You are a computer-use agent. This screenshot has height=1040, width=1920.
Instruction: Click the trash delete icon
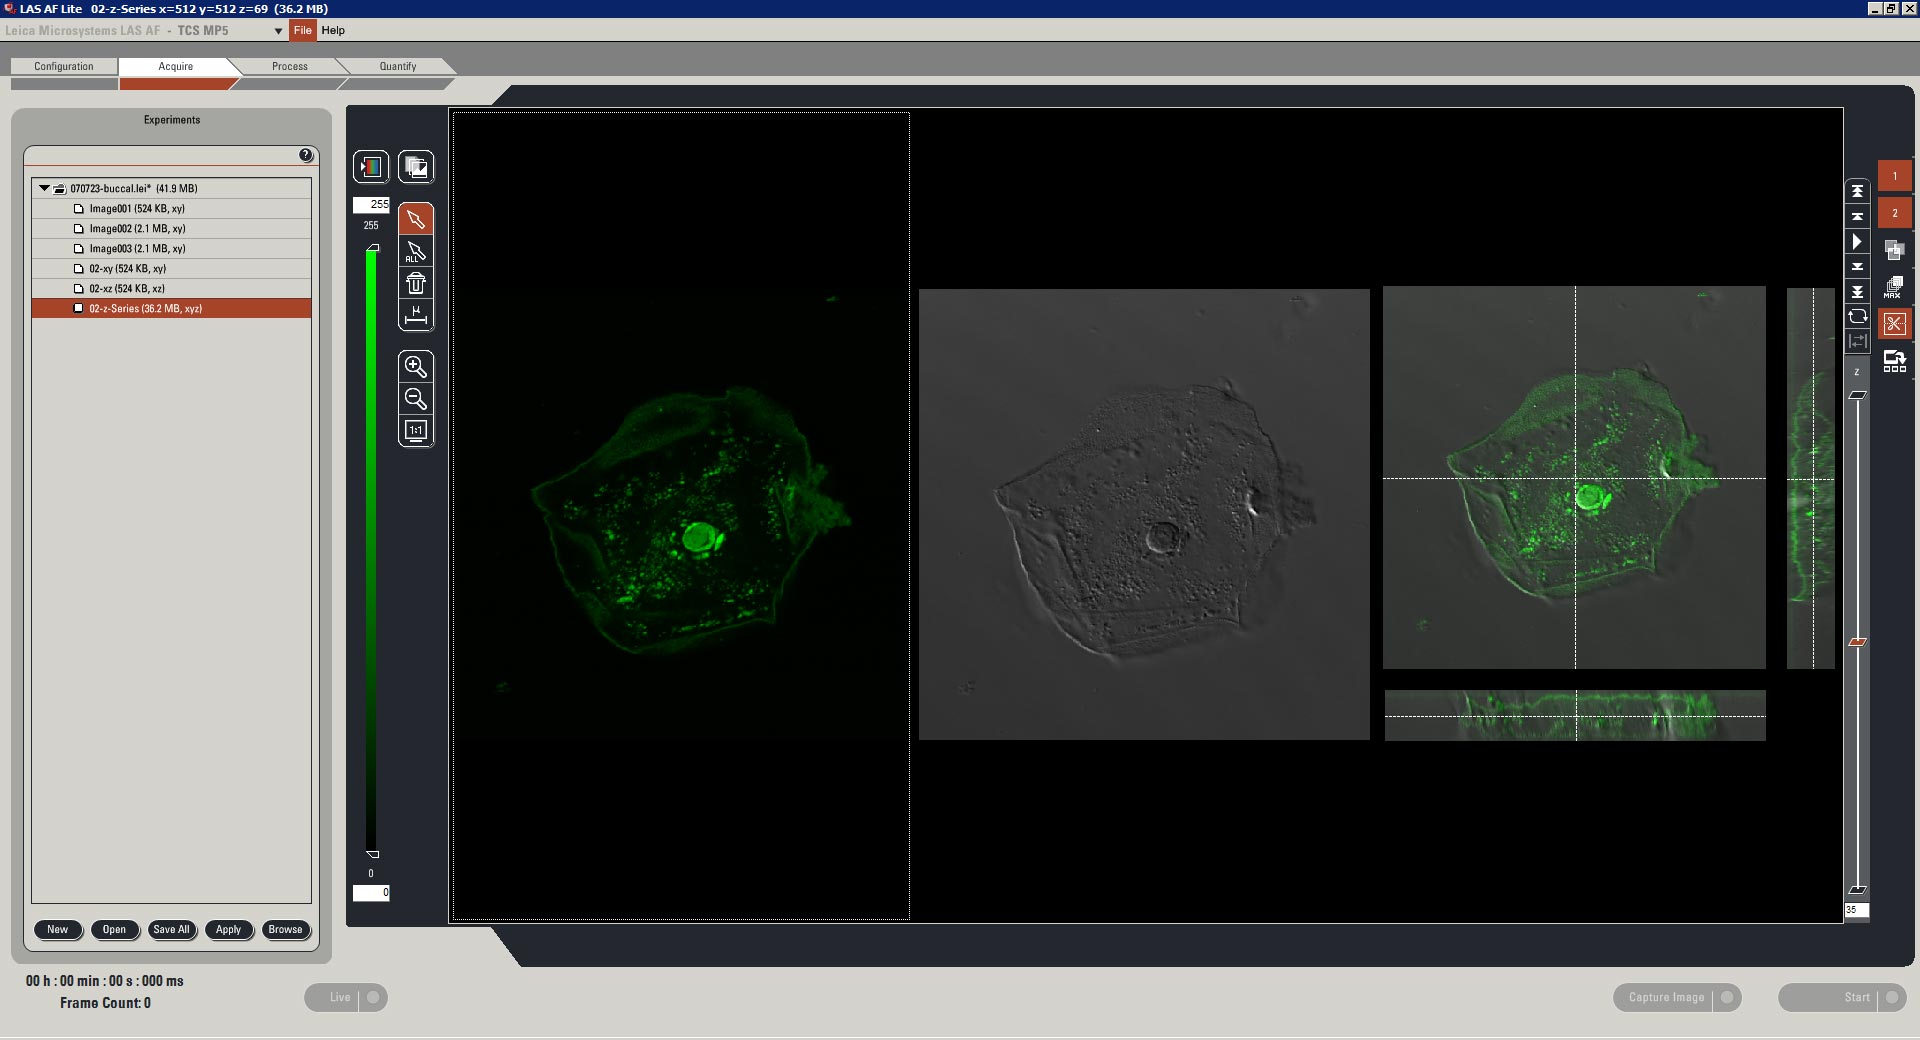pyautogui.click(x=415, y=284)
